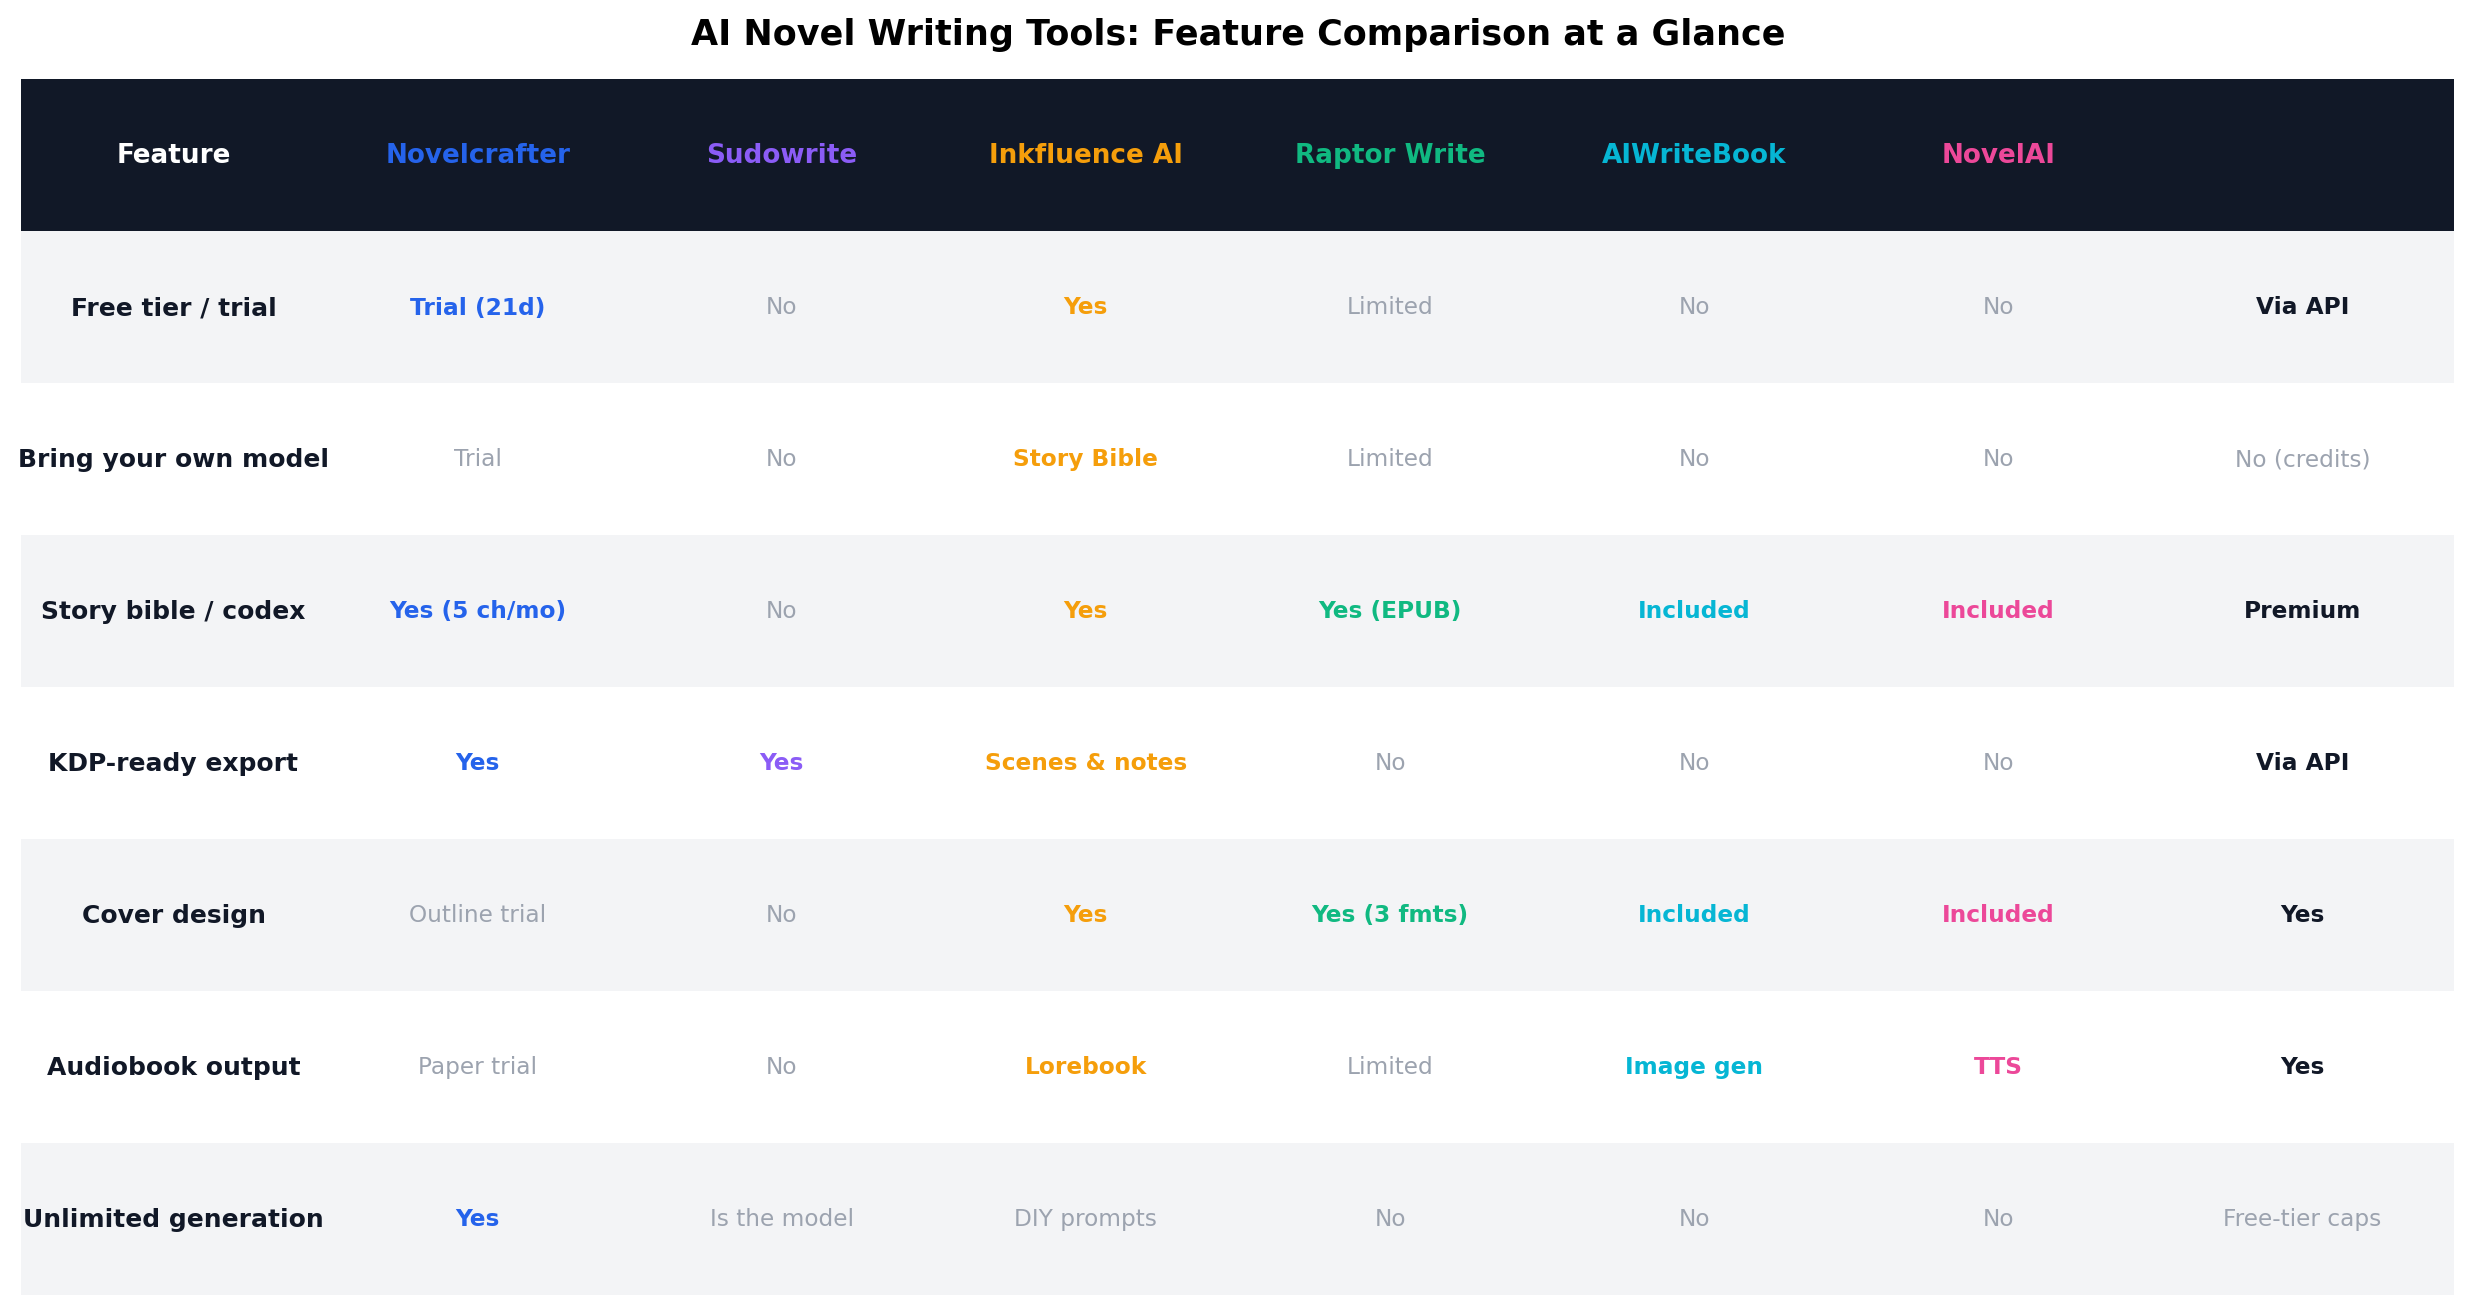Select the 'Free tier / trial' row label
Screen dimensions: 2472x1313
173,308
